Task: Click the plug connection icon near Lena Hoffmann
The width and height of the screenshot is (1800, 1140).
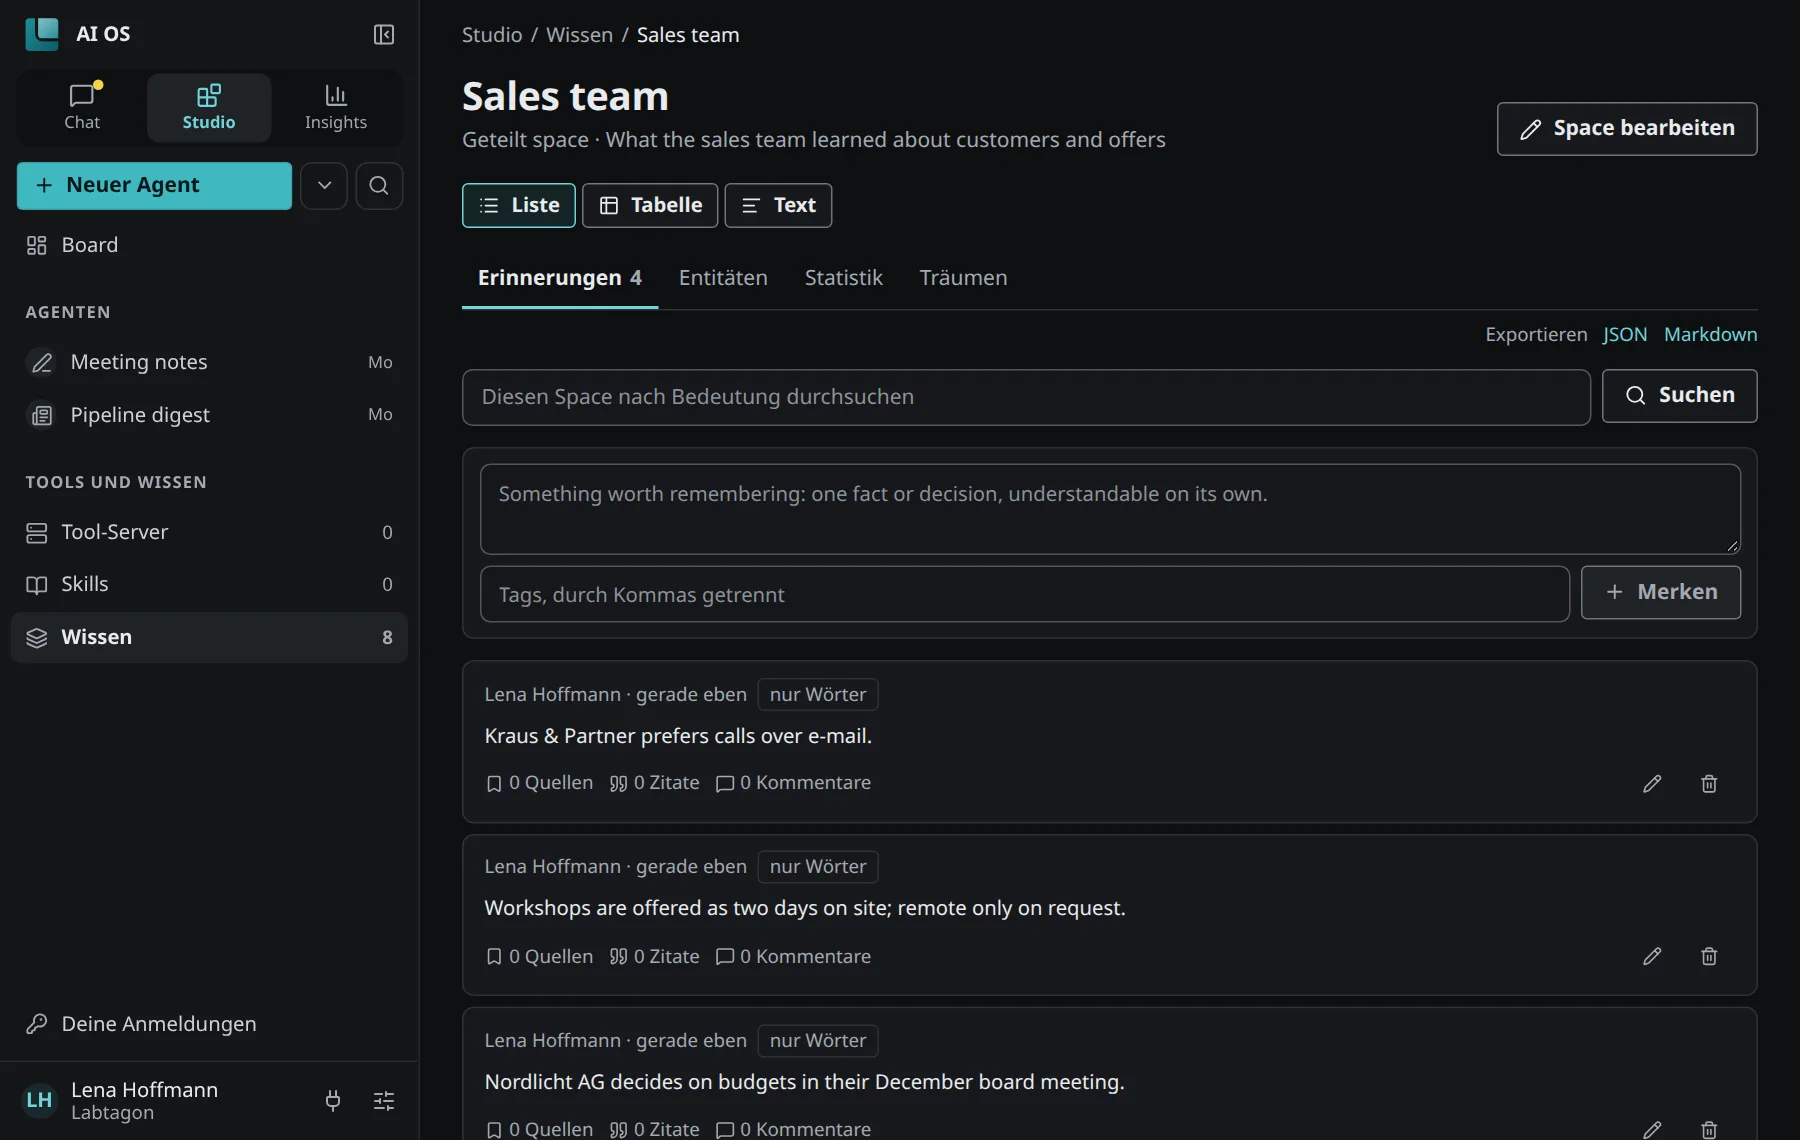Action: (333, 1101)
